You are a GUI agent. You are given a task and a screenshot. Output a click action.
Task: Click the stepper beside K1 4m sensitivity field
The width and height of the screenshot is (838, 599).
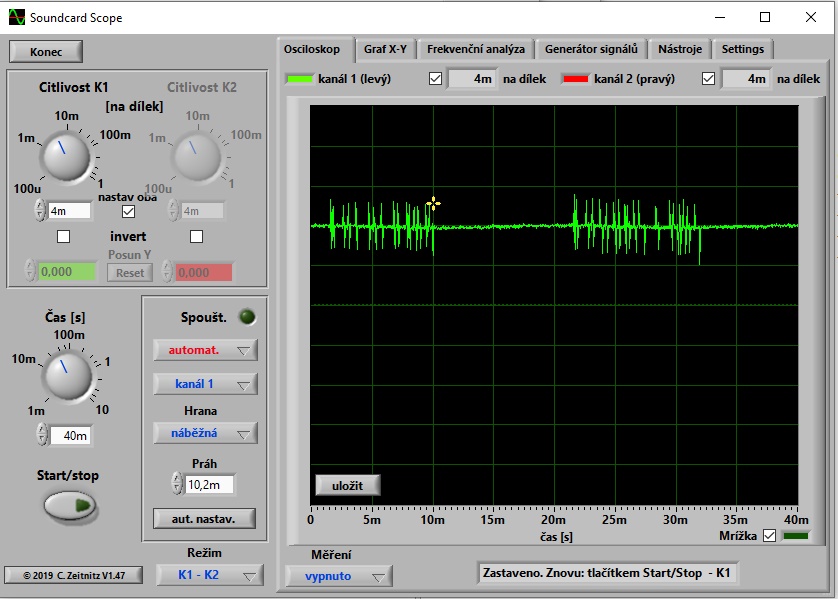40,211
